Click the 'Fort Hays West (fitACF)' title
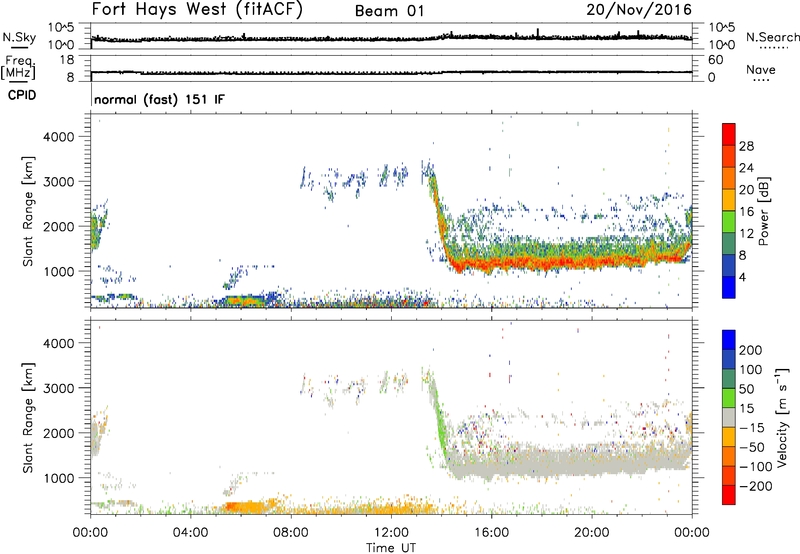The image size is (800, 554). click(197, 10)
